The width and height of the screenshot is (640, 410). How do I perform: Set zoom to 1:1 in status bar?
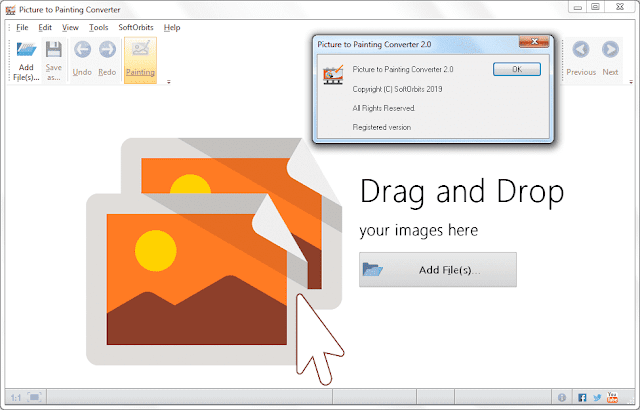(16, 397)
